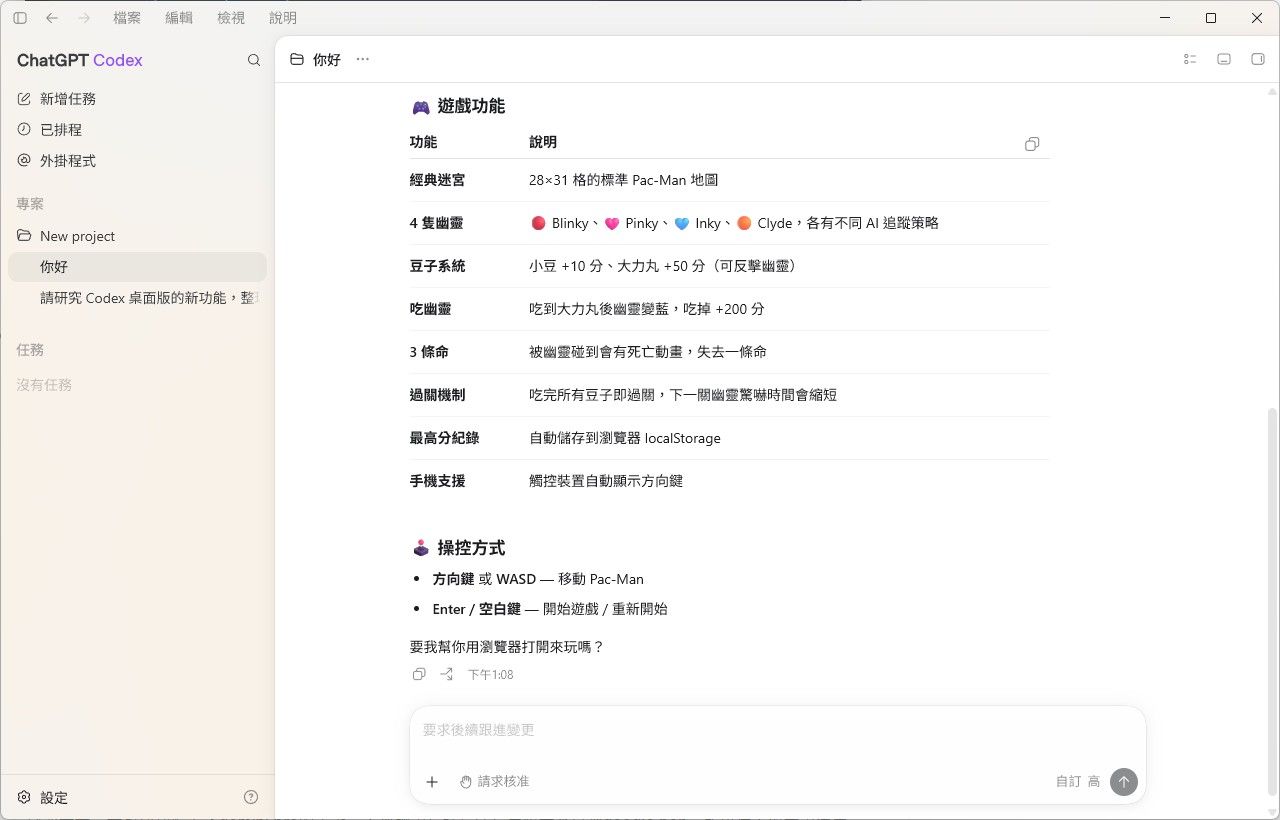Click the share/branch icon beside the timestamp

coord(447,675)
